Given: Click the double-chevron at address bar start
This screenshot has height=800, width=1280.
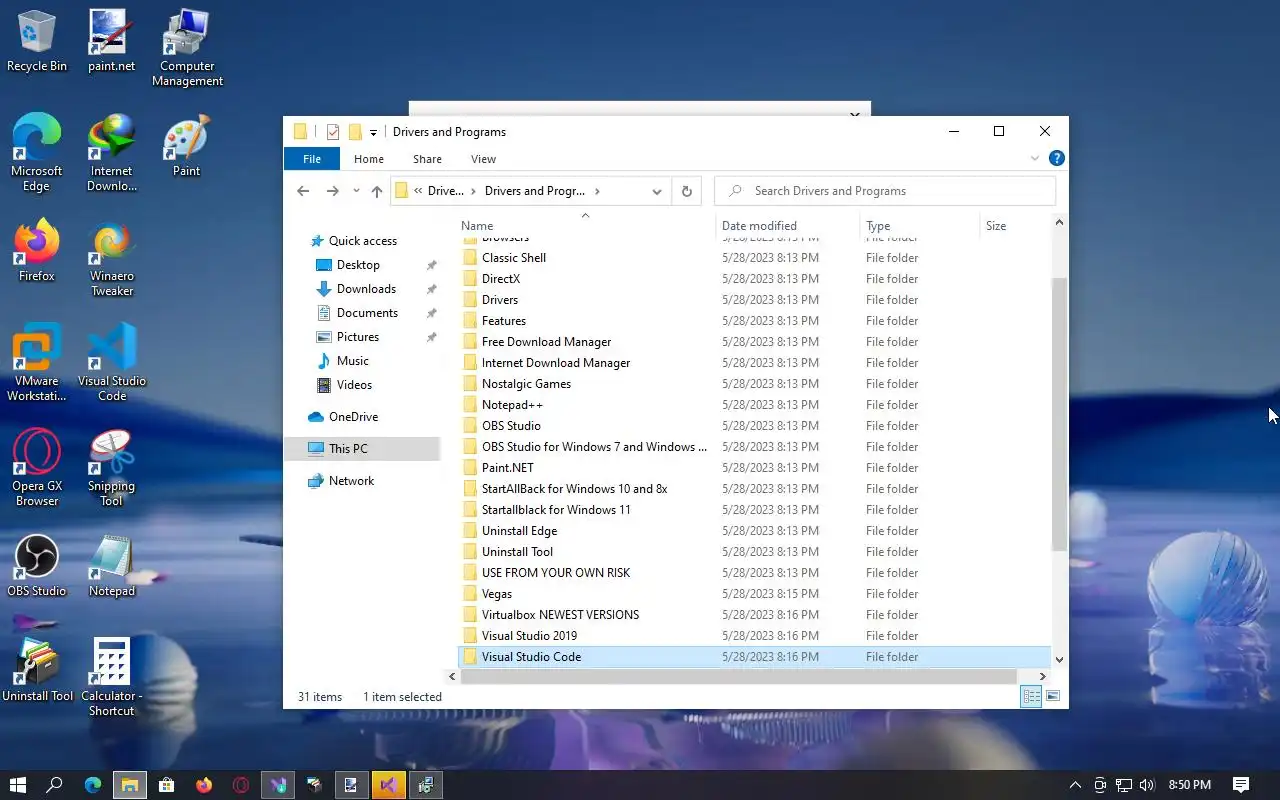Looking at the screenshot, I should (x=418, y=191).
